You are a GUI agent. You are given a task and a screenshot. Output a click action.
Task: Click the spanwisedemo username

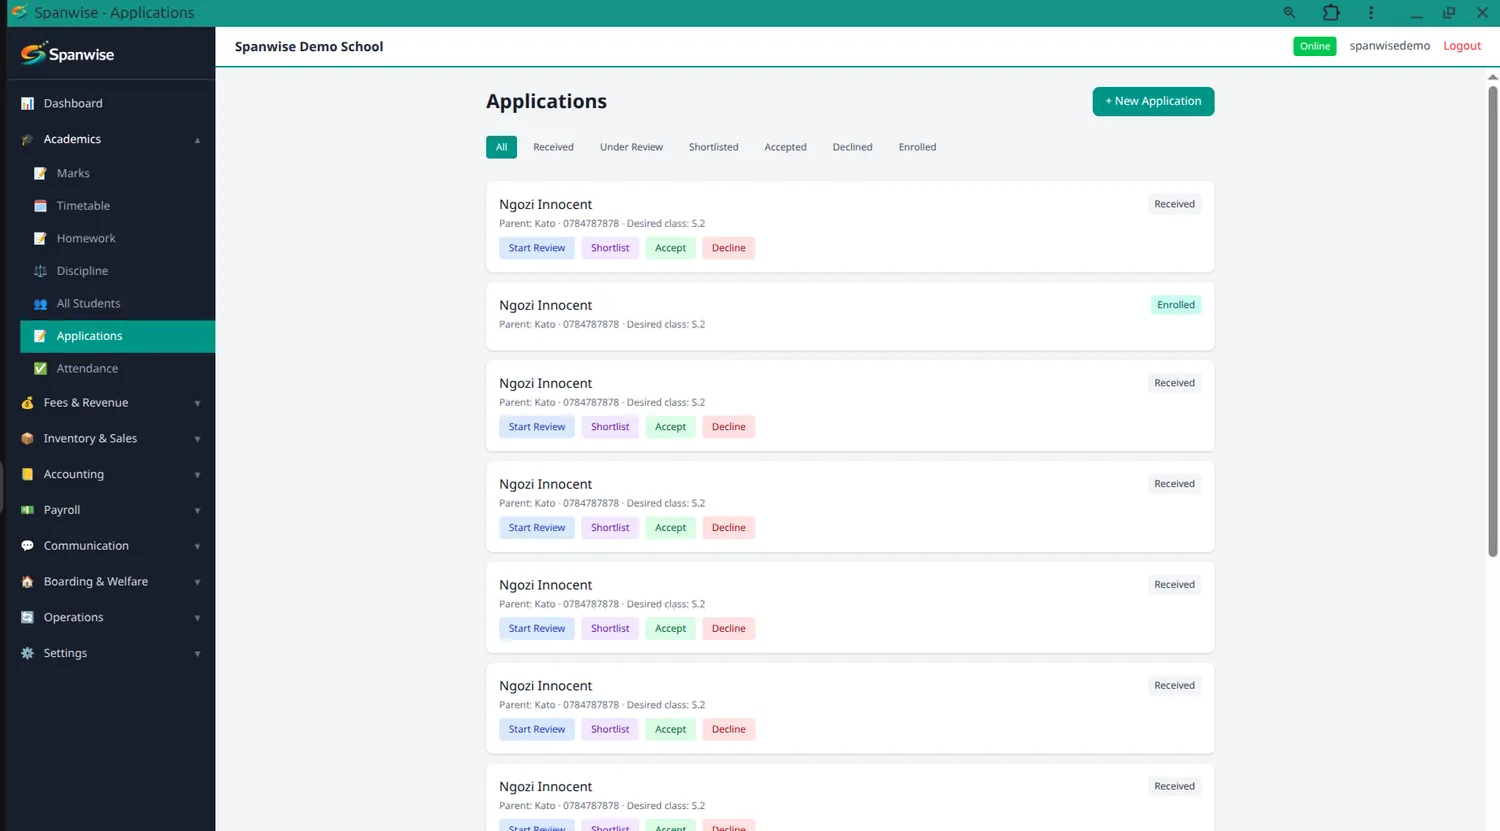[x=1389, y=46]
